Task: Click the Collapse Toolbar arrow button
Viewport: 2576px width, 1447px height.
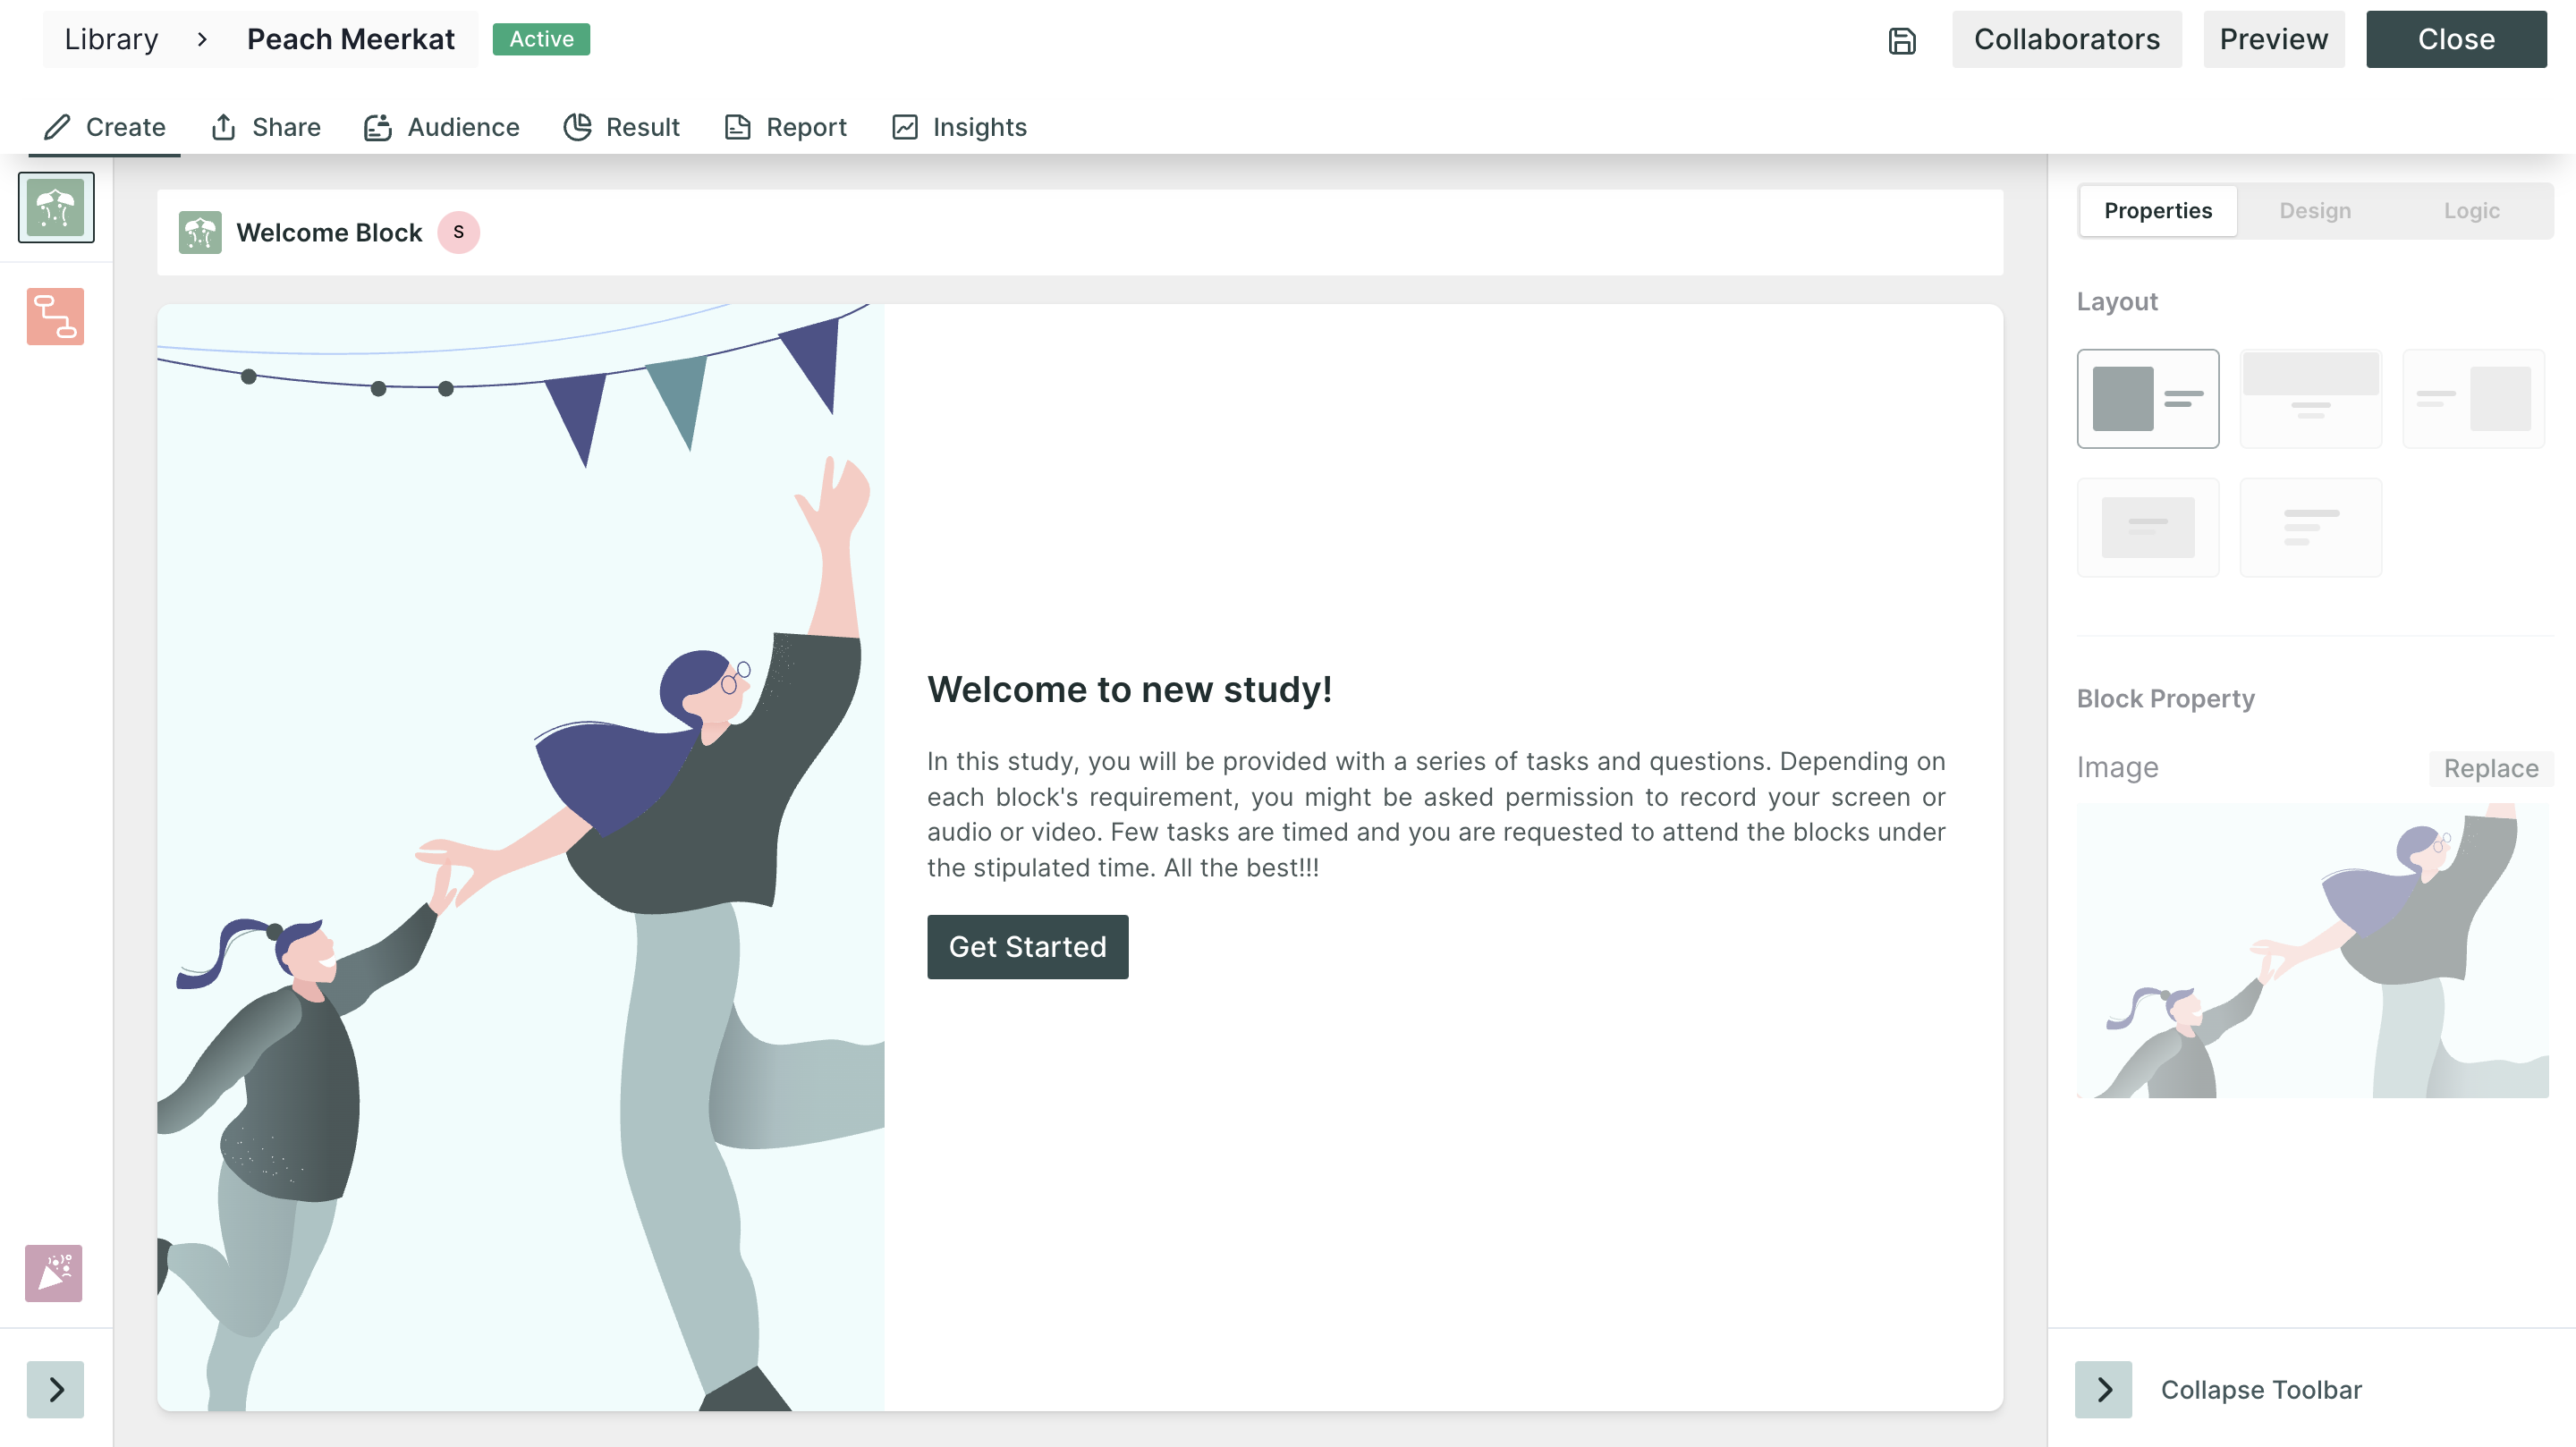Action: click(x=2103, y=1388)
